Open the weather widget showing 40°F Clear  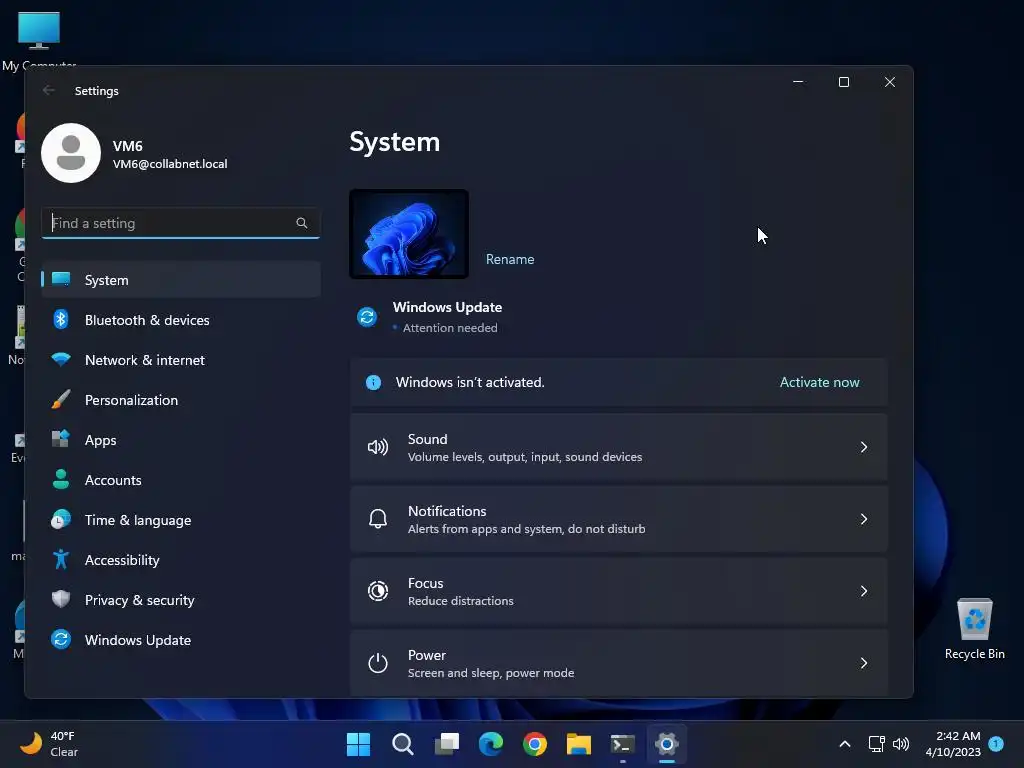coord(50,744)
